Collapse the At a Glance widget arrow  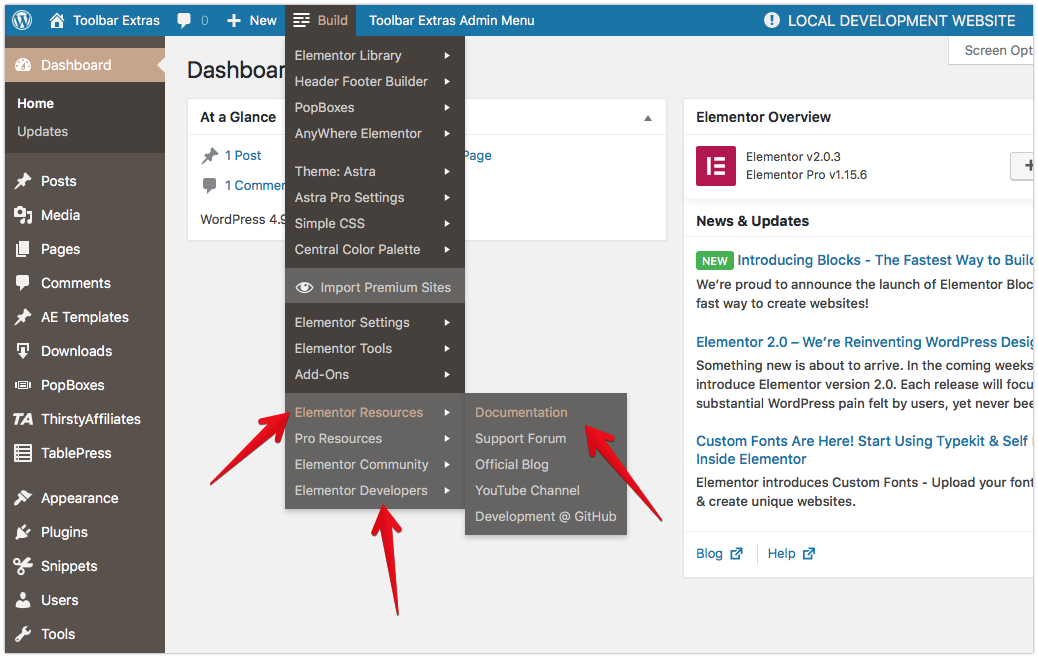[x=648, y=118]
